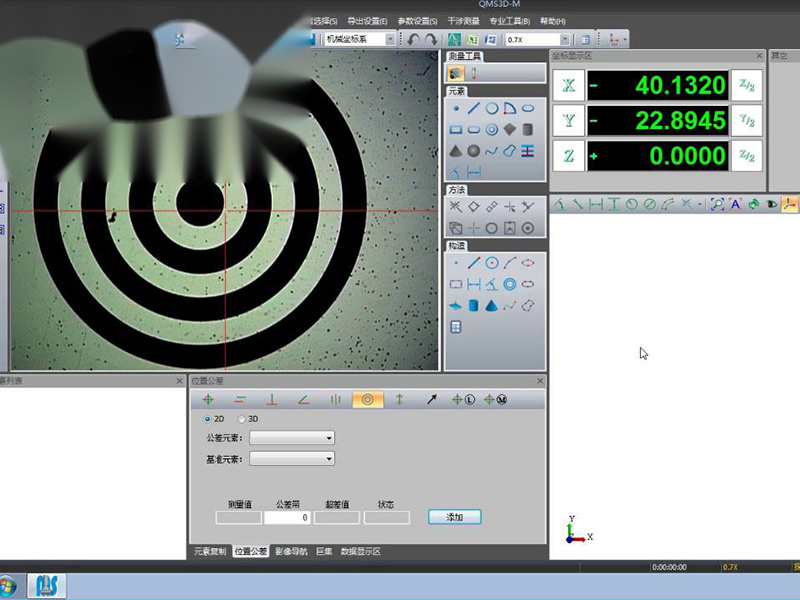The width and height of the screenshot is (800, 600).
Task: Switch to the 元素复制 tab
Action: (210, 551)
